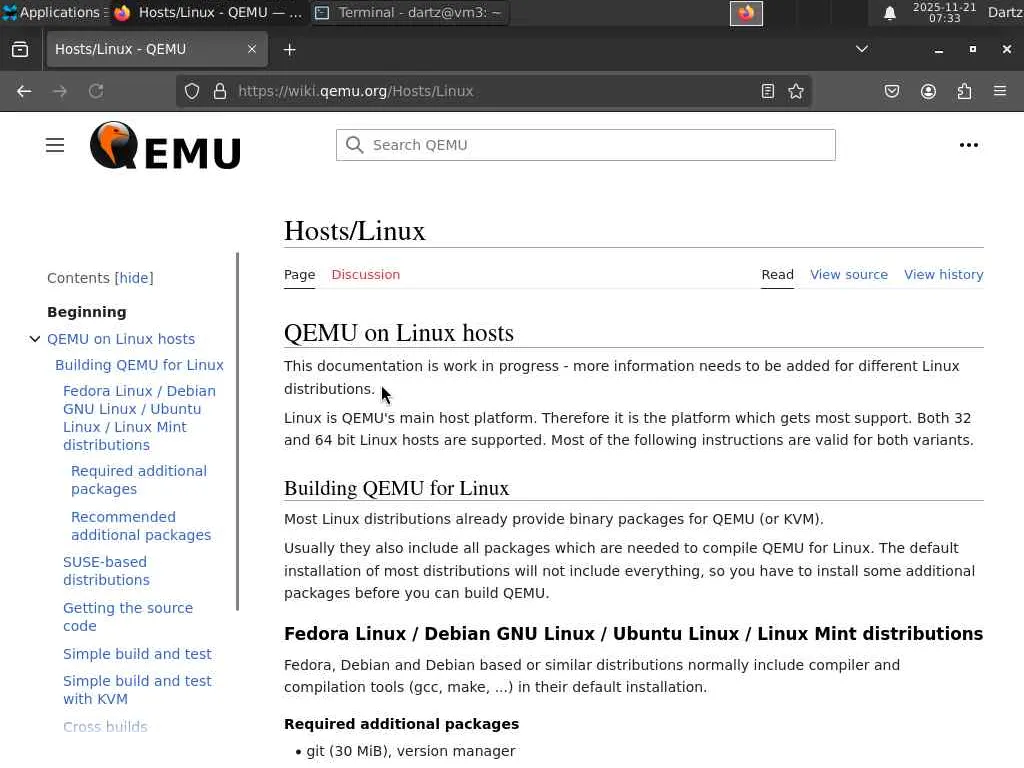This screenshot has width=1024, height=768.
Task: Select the Page tab
Action: (300, 275)
